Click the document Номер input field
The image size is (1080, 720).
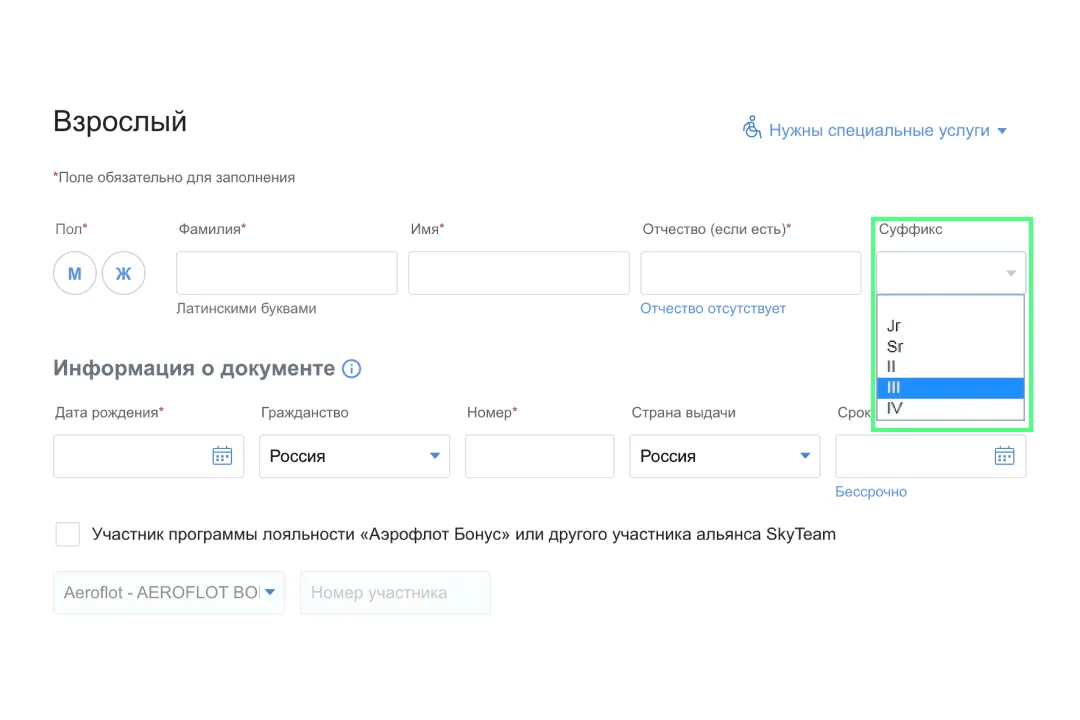tap(540, 456)
